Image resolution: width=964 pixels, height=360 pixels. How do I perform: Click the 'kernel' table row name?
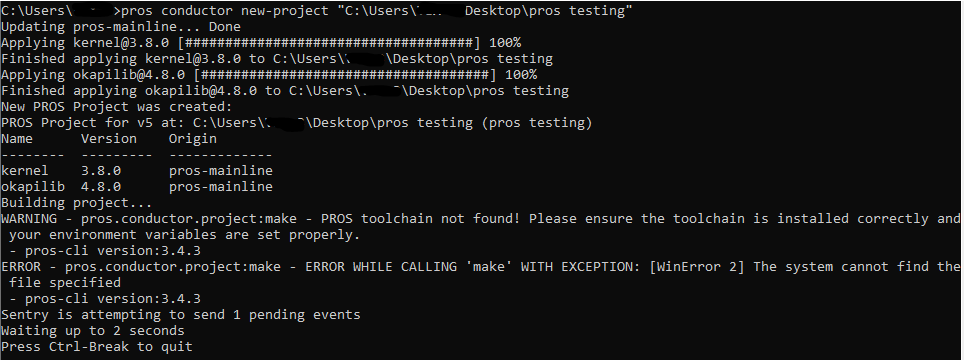tap(25, 170)
